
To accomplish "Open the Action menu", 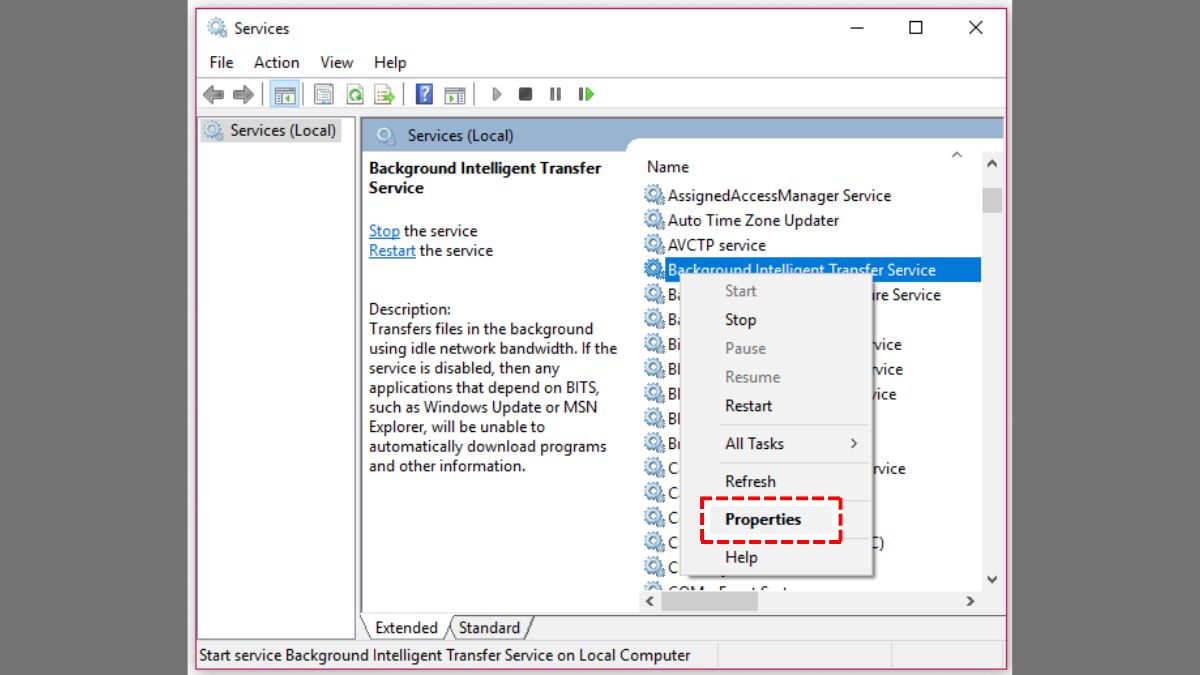I will click(276, 62).
